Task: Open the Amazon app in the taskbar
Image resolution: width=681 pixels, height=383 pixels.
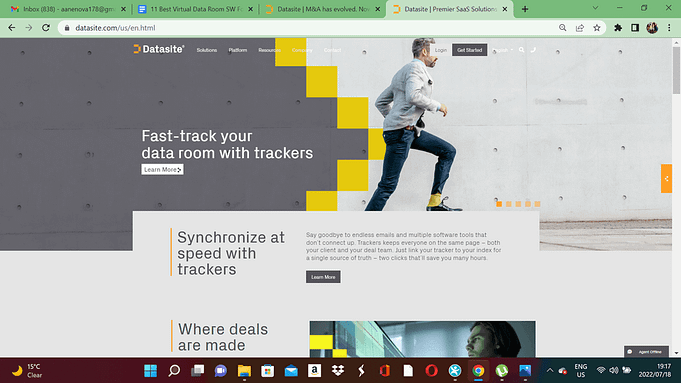Action: 314,370
